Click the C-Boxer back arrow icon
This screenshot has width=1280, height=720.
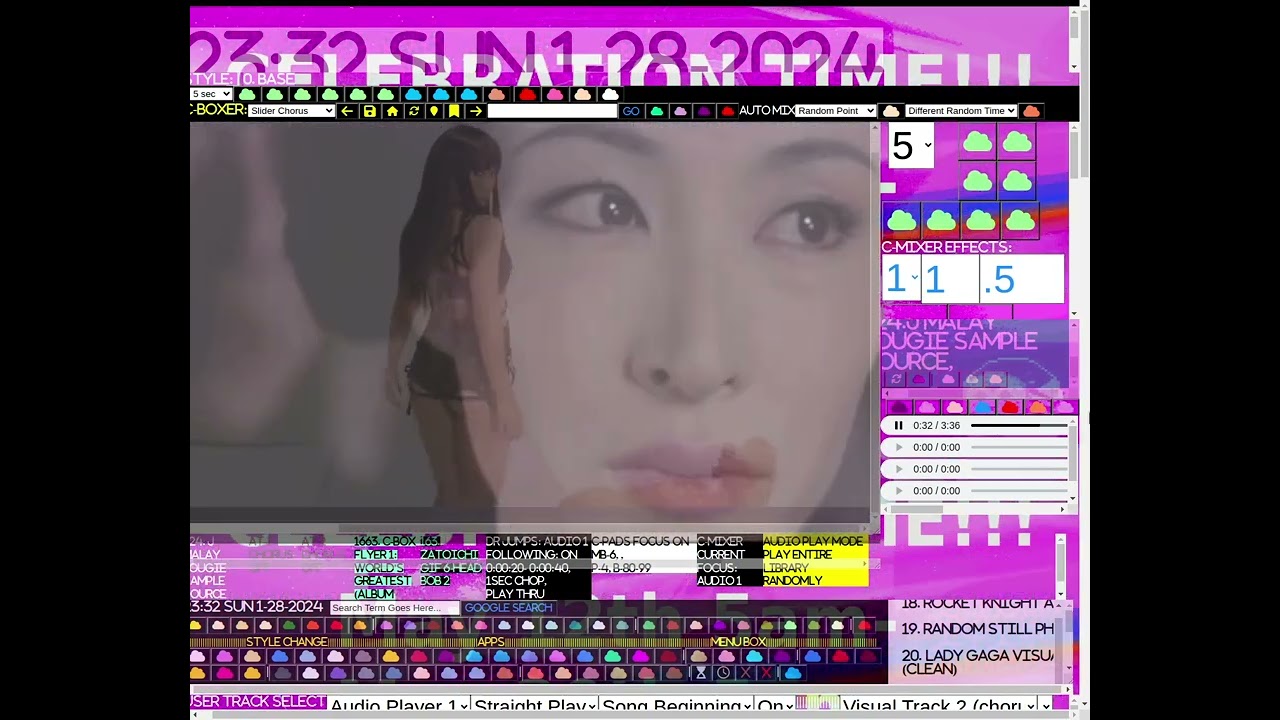347,111
